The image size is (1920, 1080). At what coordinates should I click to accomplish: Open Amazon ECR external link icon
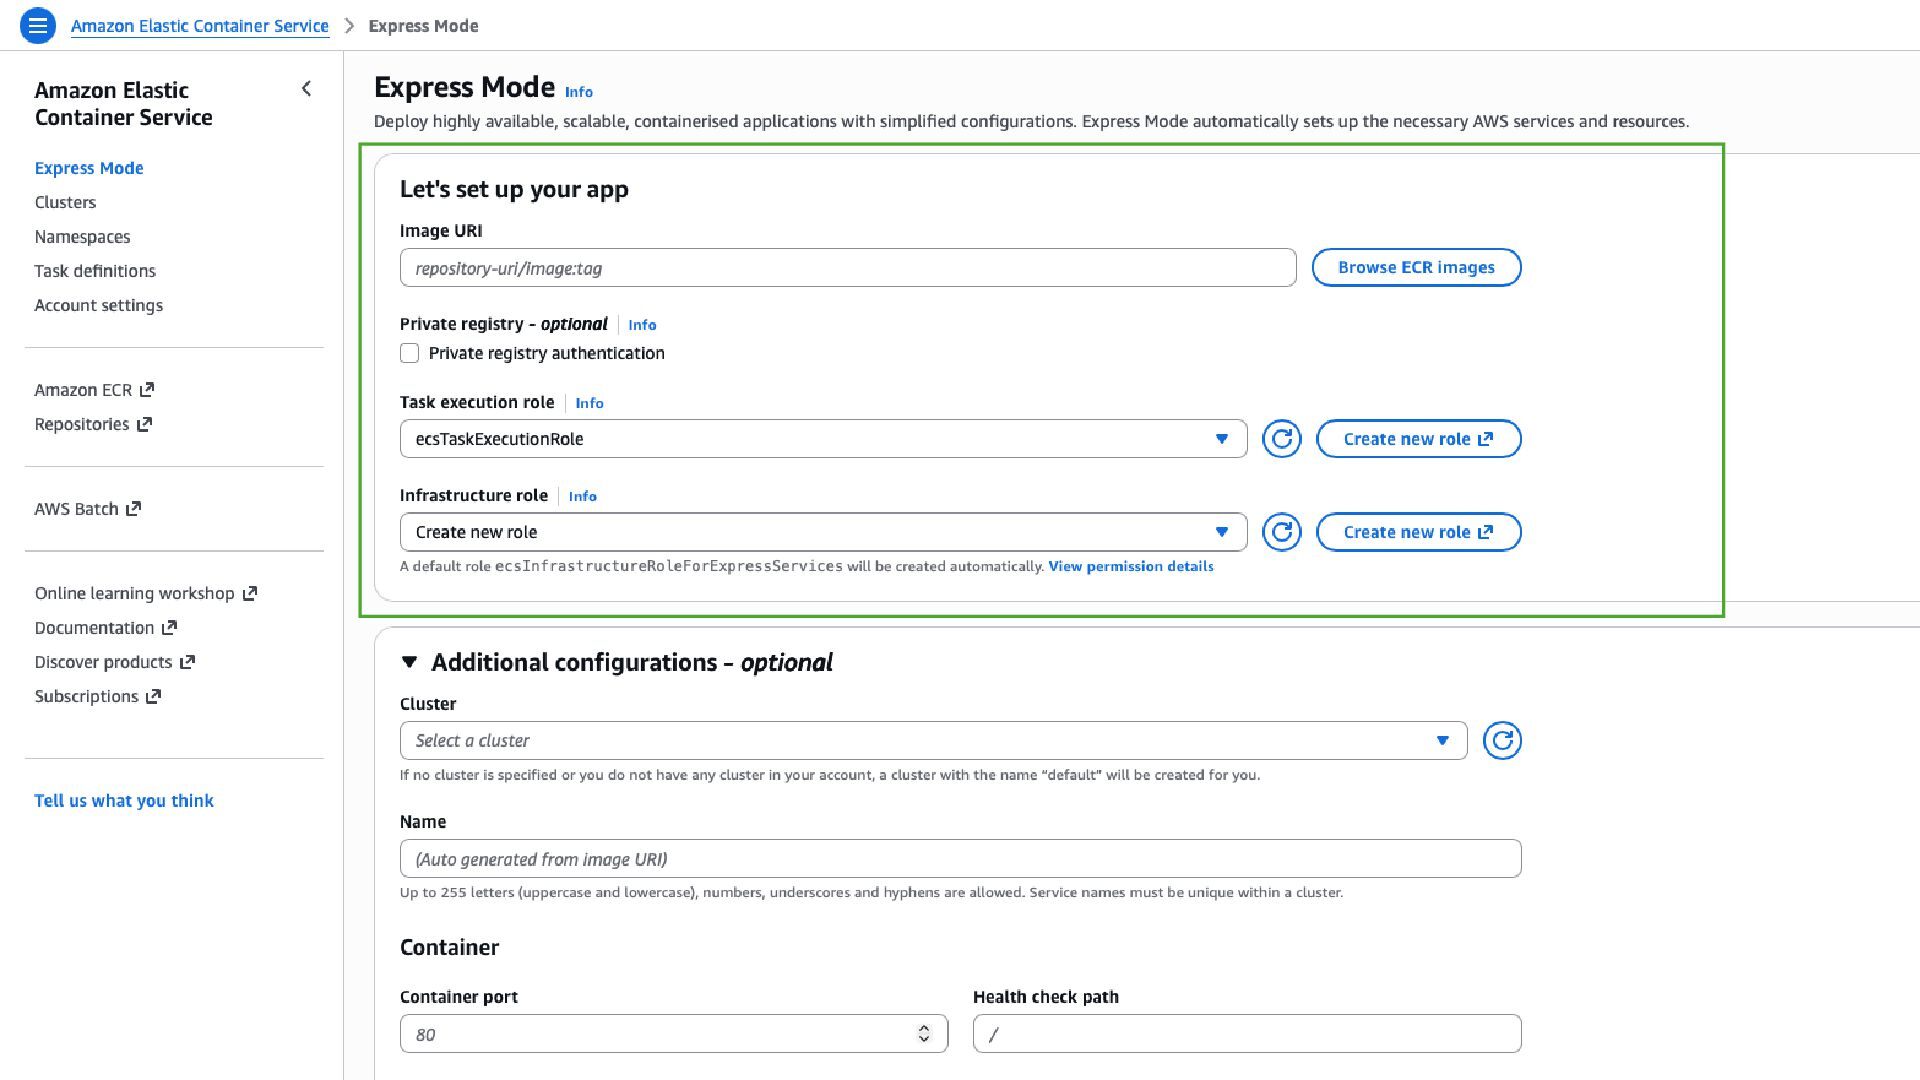pyautogui.click(x=147, y=390)
